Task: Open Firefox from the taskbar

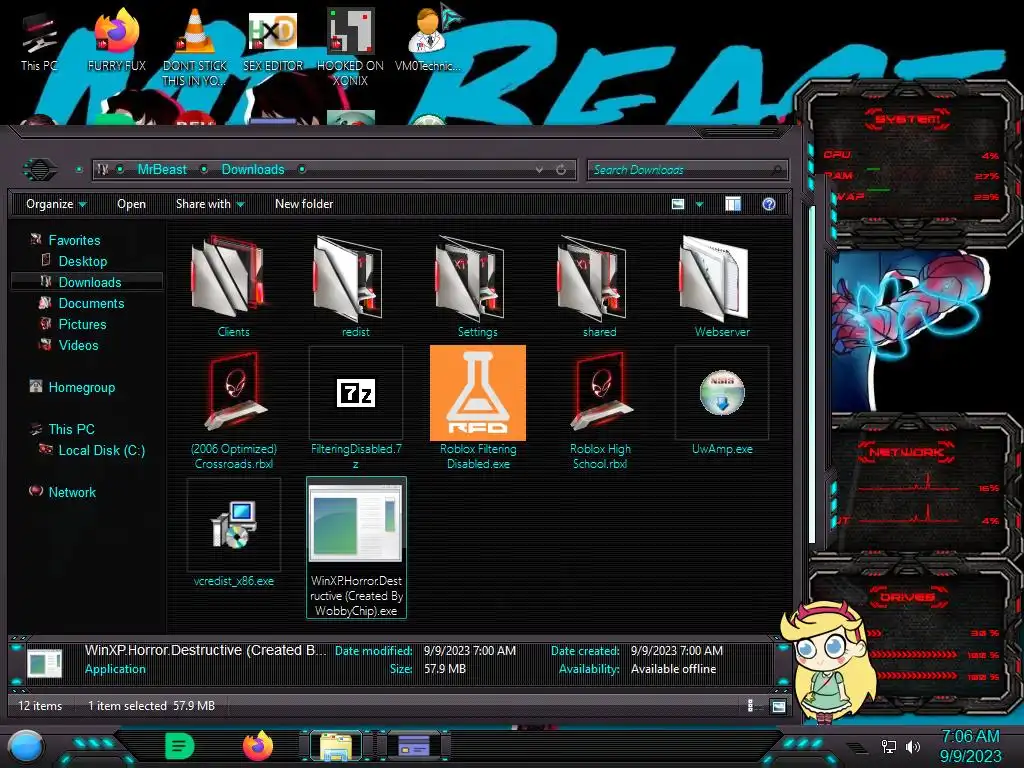Action: click(258, 746)
